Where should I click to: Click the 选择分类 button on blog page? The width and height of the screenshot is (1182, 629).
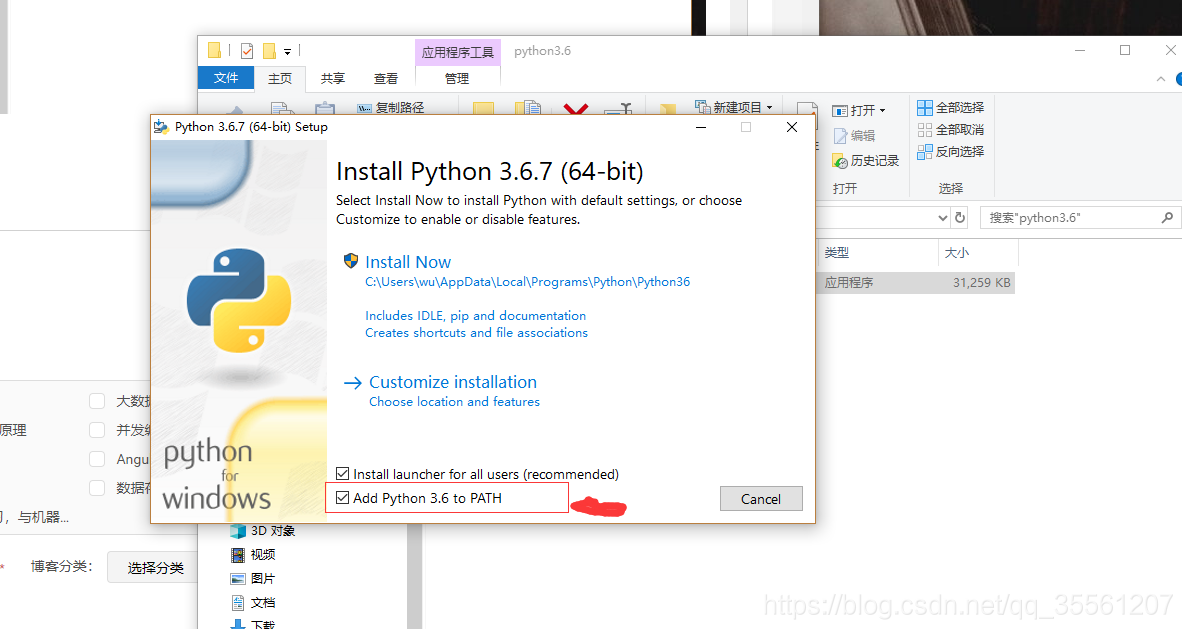[x=152, y=567]
